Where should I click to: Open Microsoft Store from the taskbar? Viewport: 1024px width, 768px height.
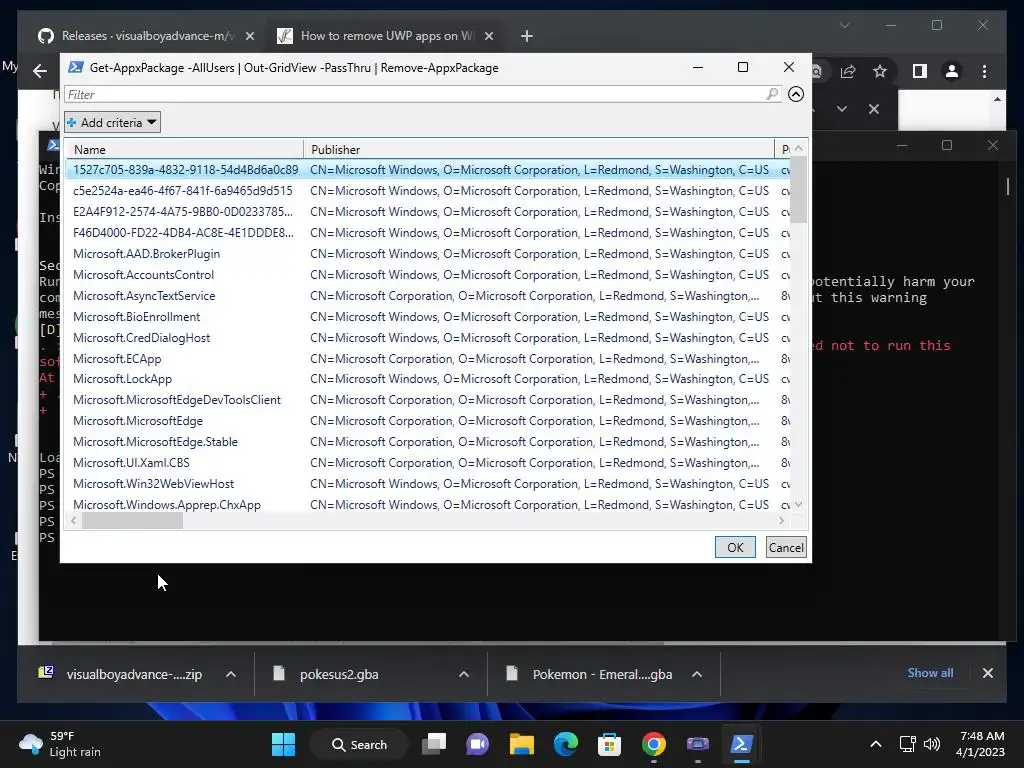point(609,744)
